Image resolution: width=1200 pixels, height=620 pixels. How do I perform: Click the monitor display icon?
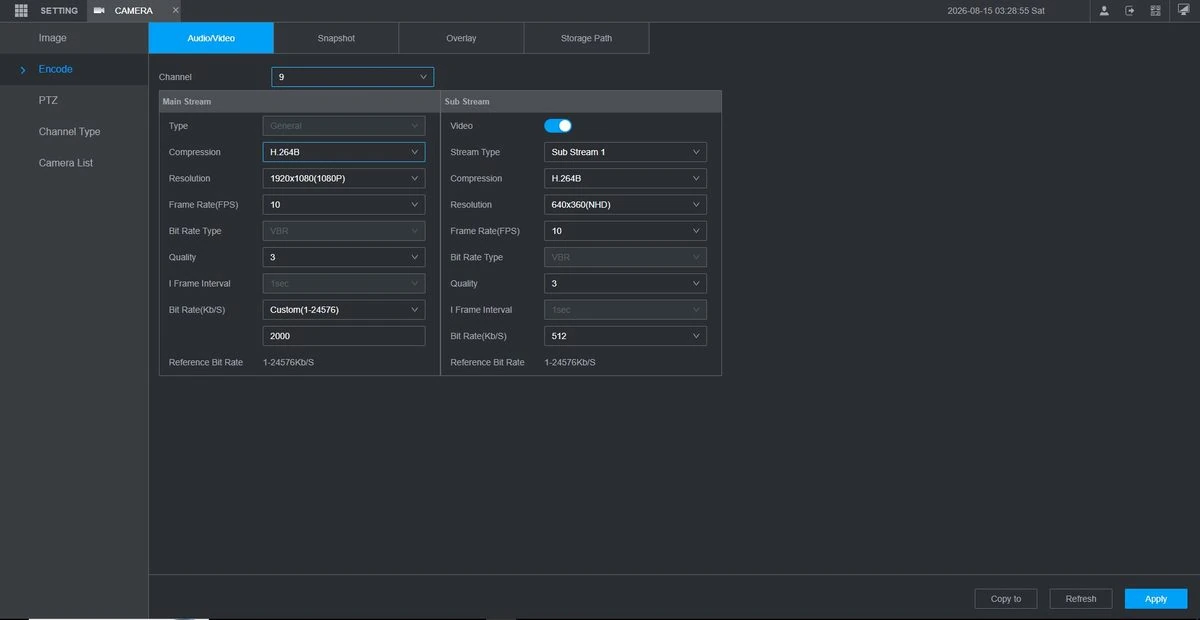point(1183,10)
